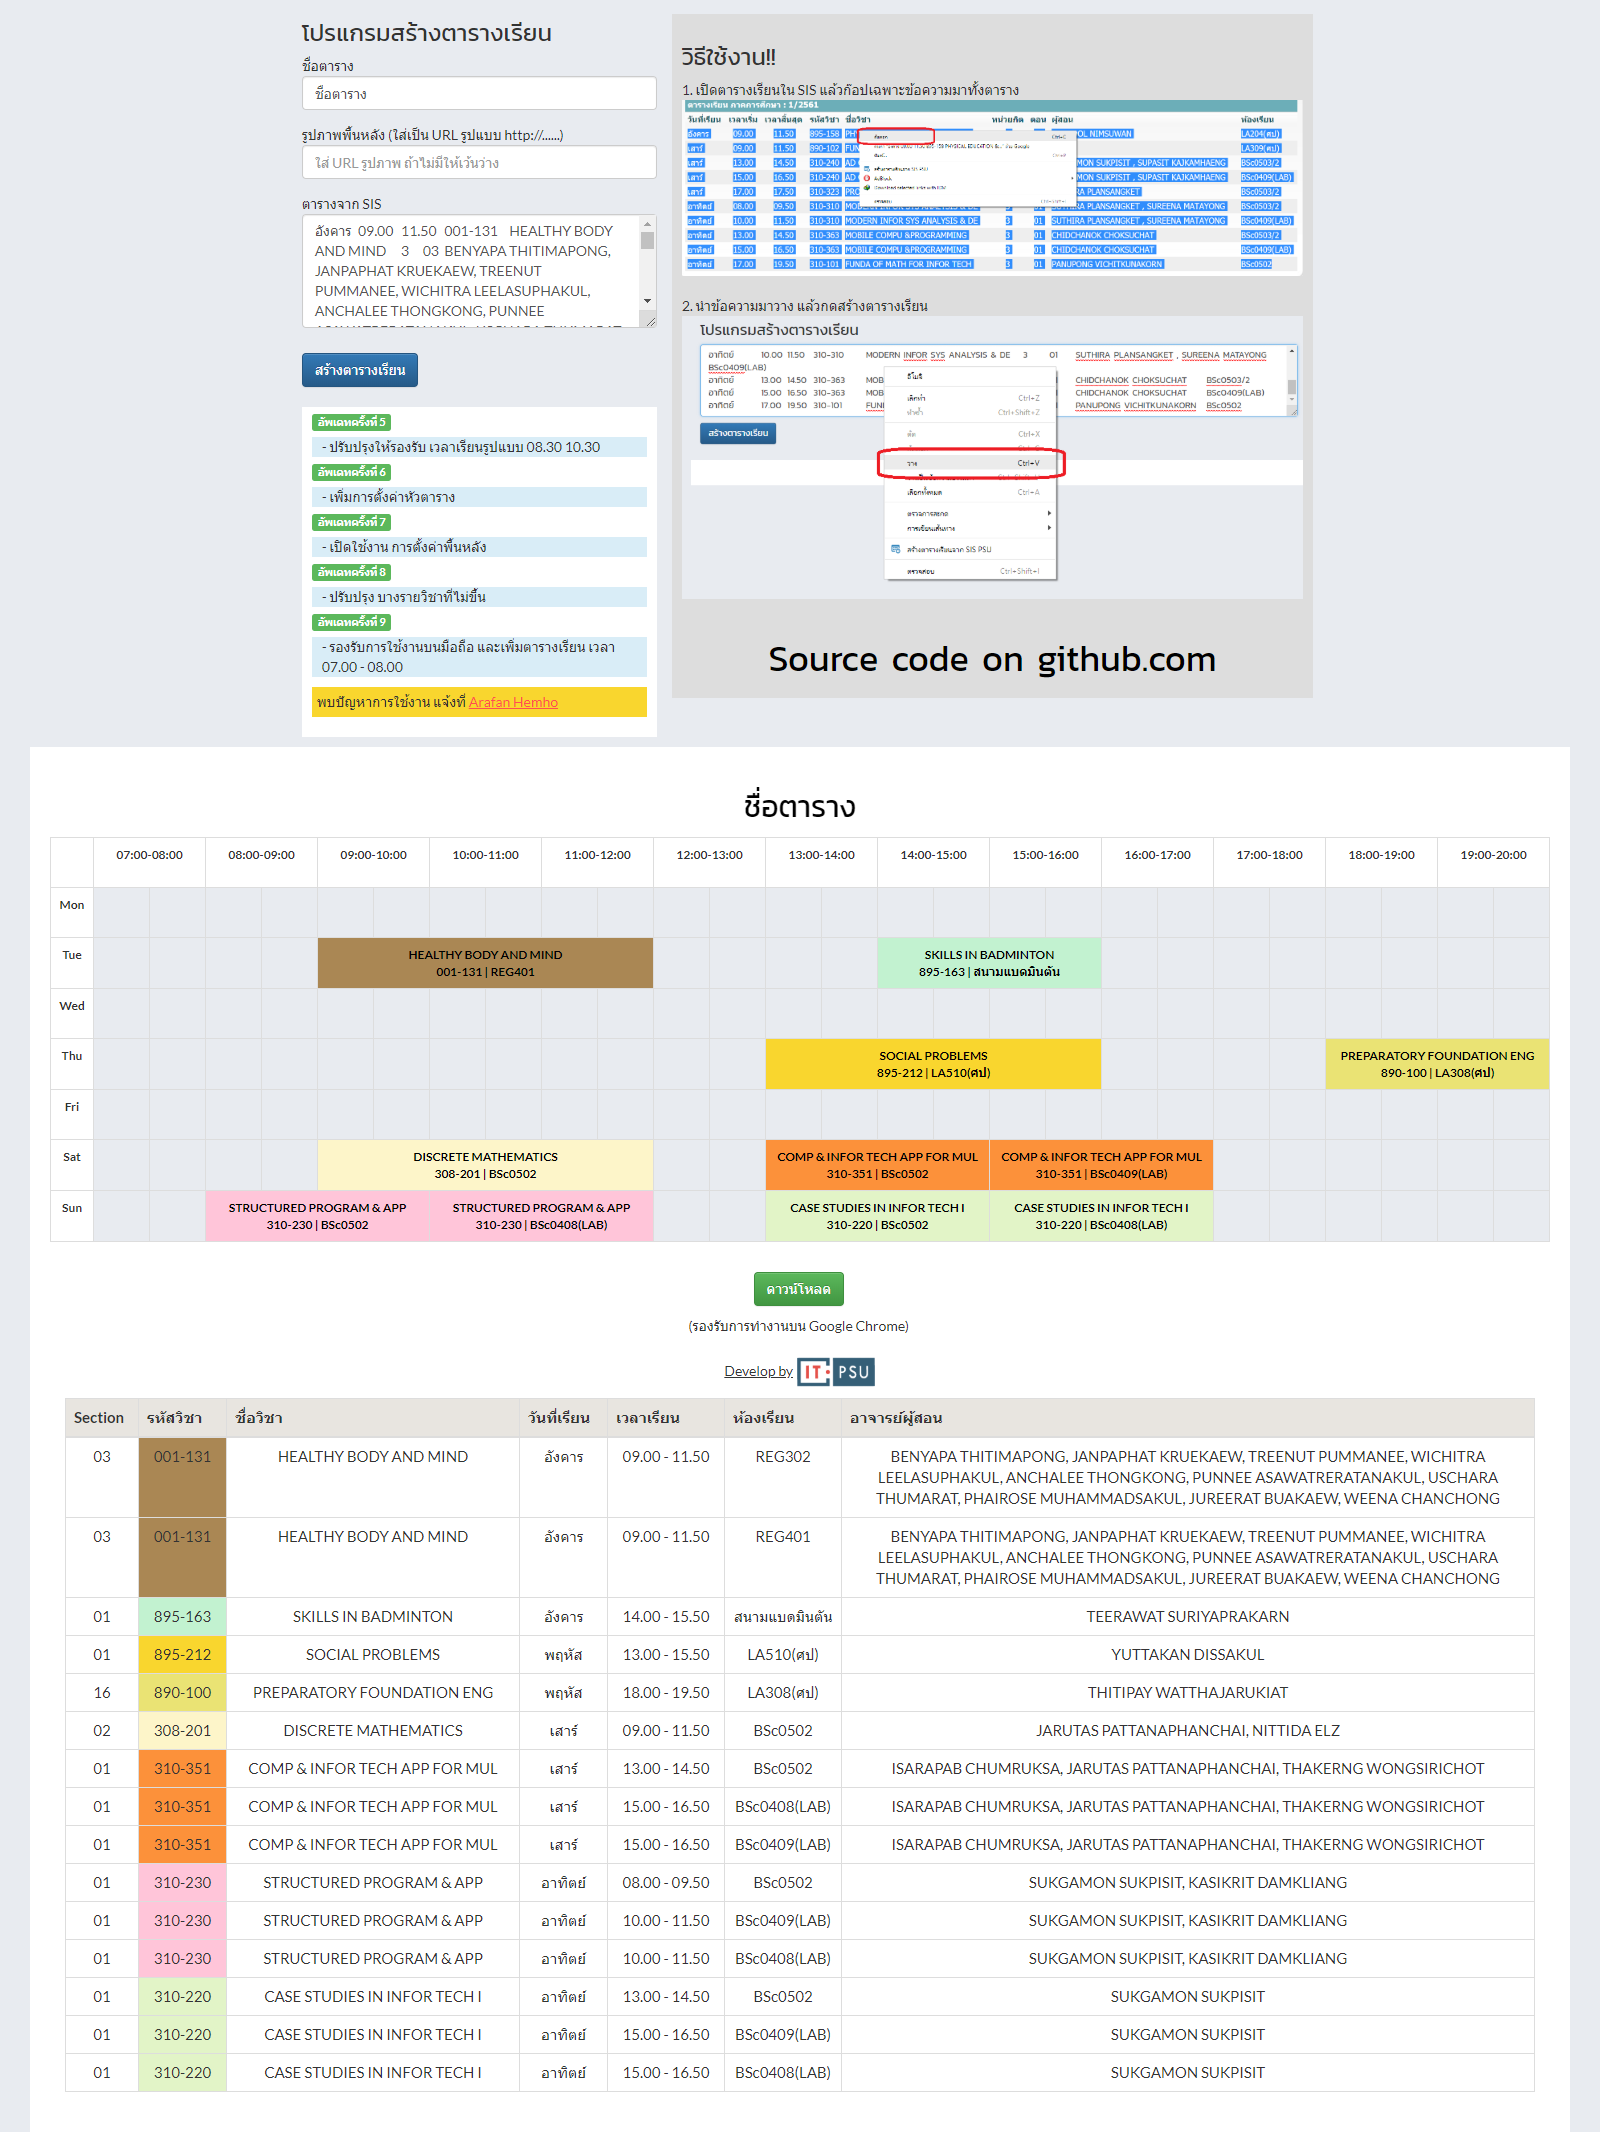Click YUTTAKAN DISSAKUL instructor cell
This screenshot has width=1600, height=2132.
coord(1188,1654)
